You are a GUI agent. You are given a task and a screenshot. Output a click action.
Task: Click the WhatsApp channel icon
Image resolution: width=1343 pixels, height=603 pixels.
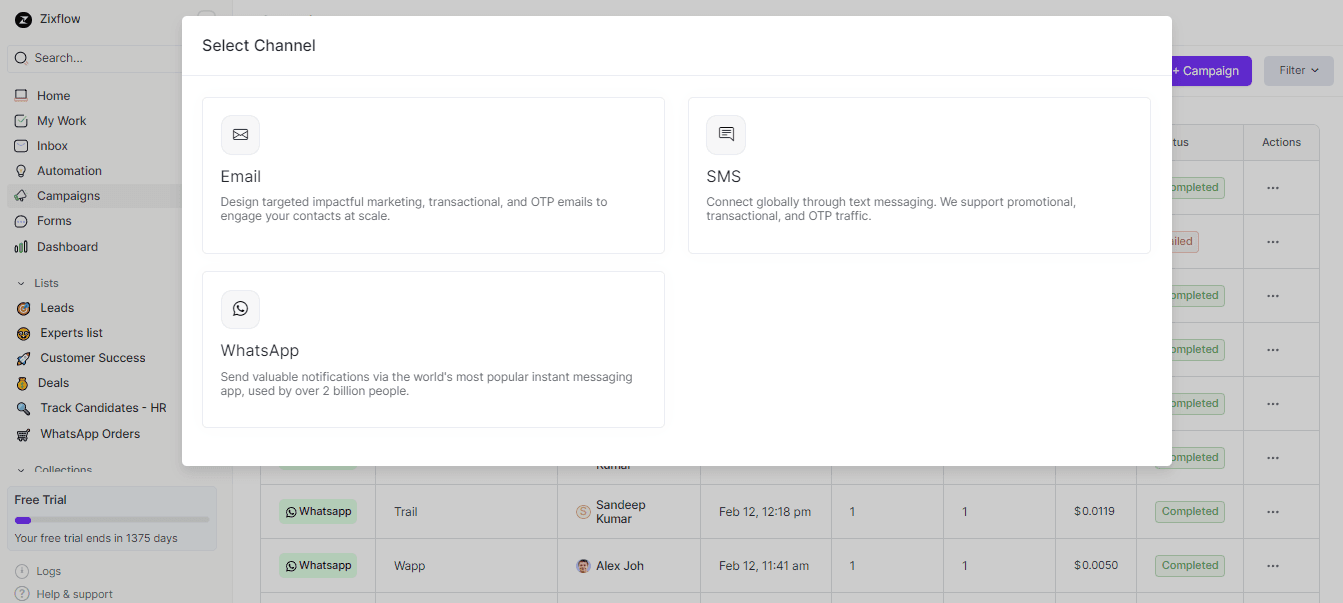point(240,309)
